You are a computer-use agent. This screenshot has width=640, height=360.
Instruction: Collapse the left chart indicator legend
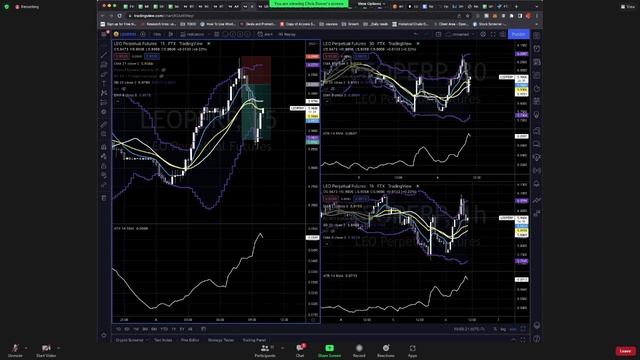(118, 101)
